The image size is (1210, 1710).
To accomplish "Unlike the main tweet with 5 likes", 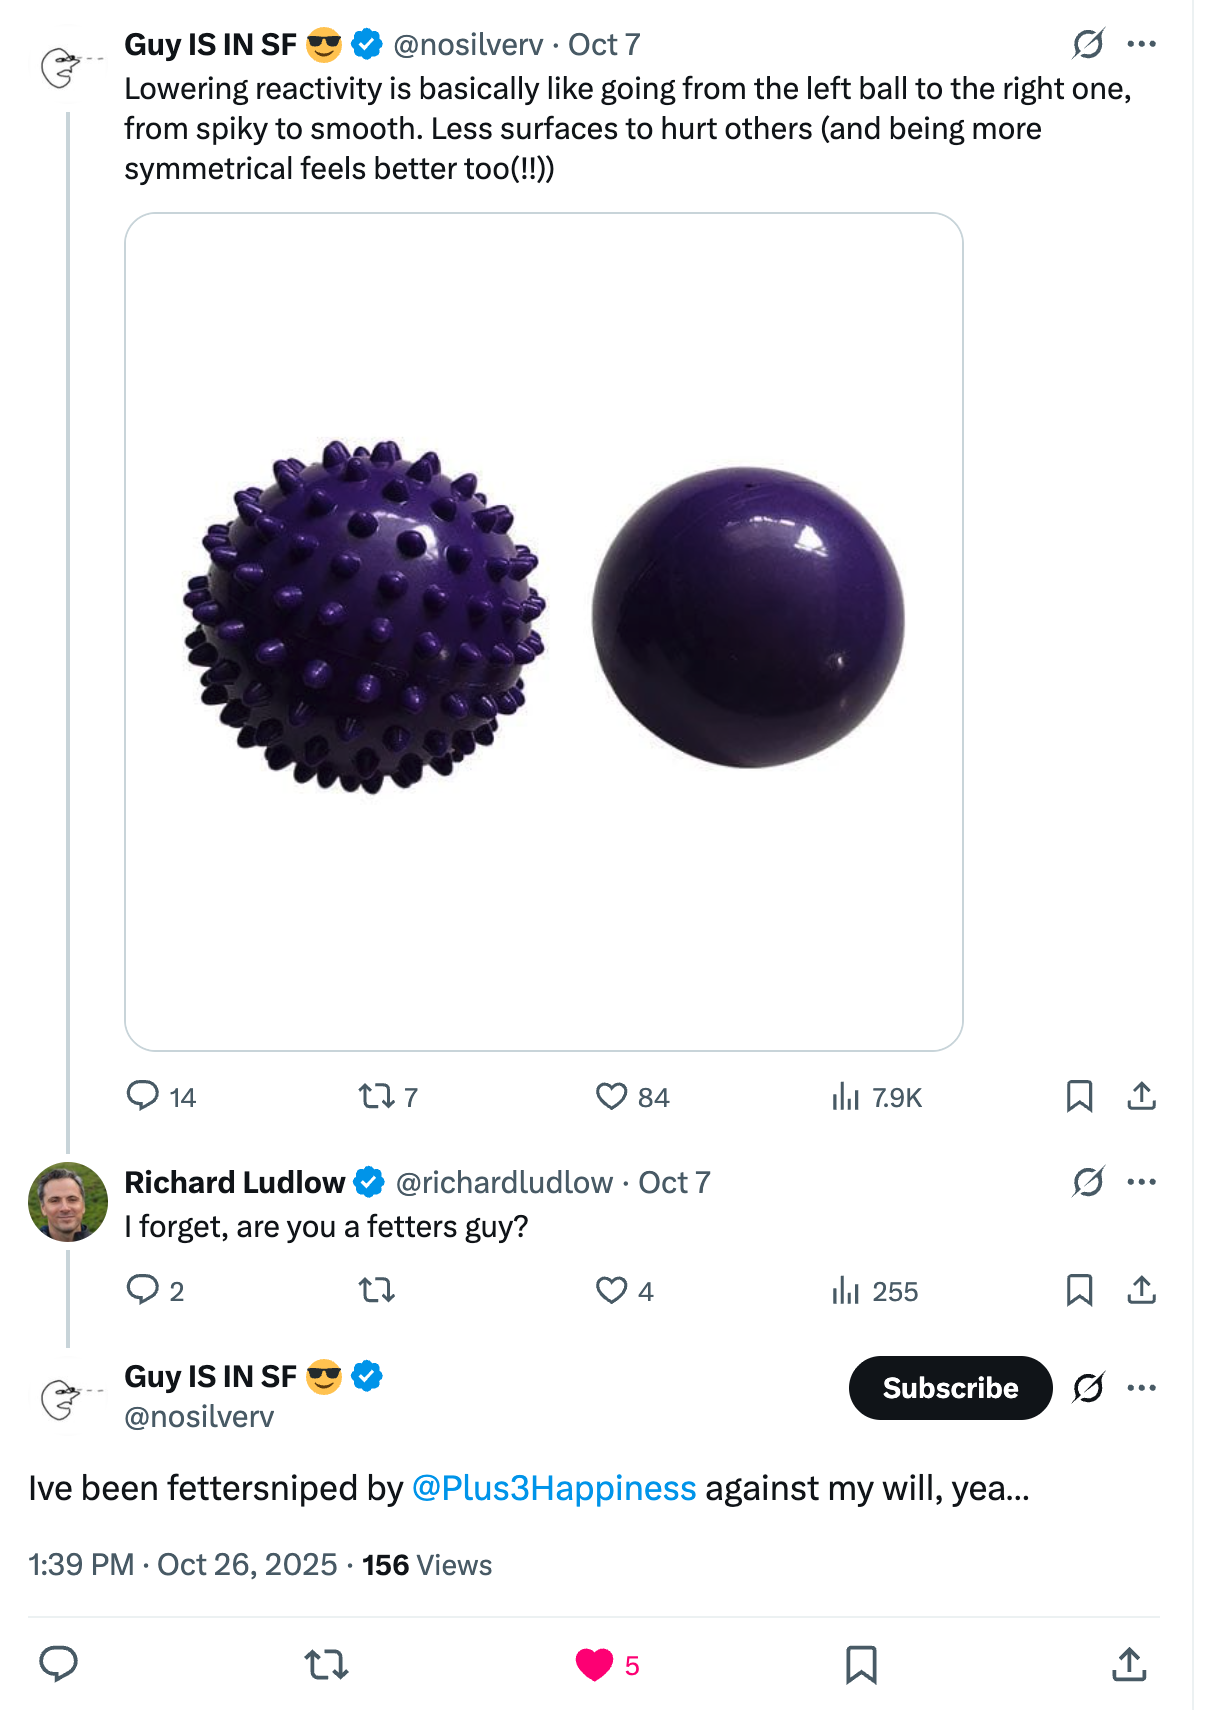I will click(594, 1664).
